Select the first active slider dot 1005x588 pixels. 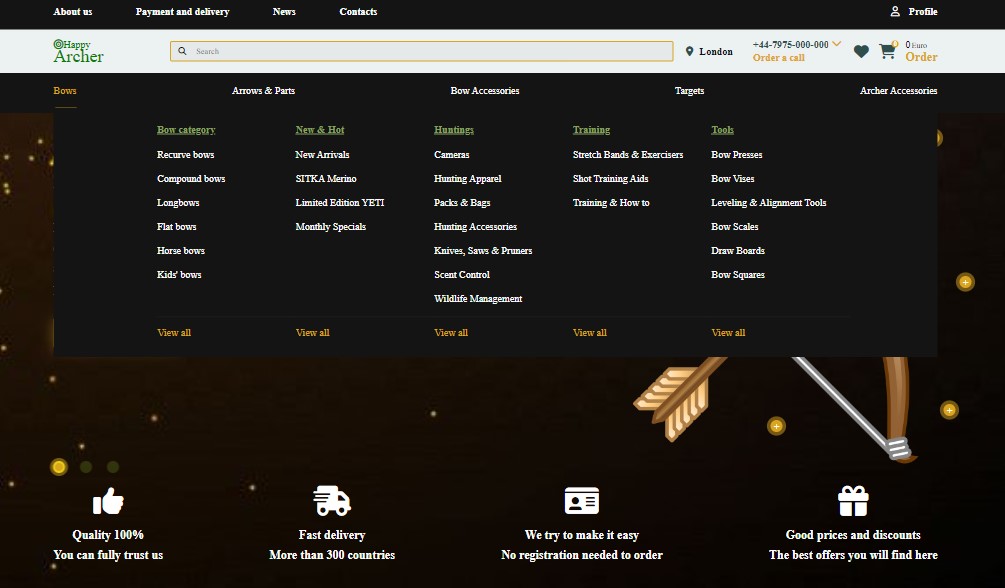[x=59, y=467]
